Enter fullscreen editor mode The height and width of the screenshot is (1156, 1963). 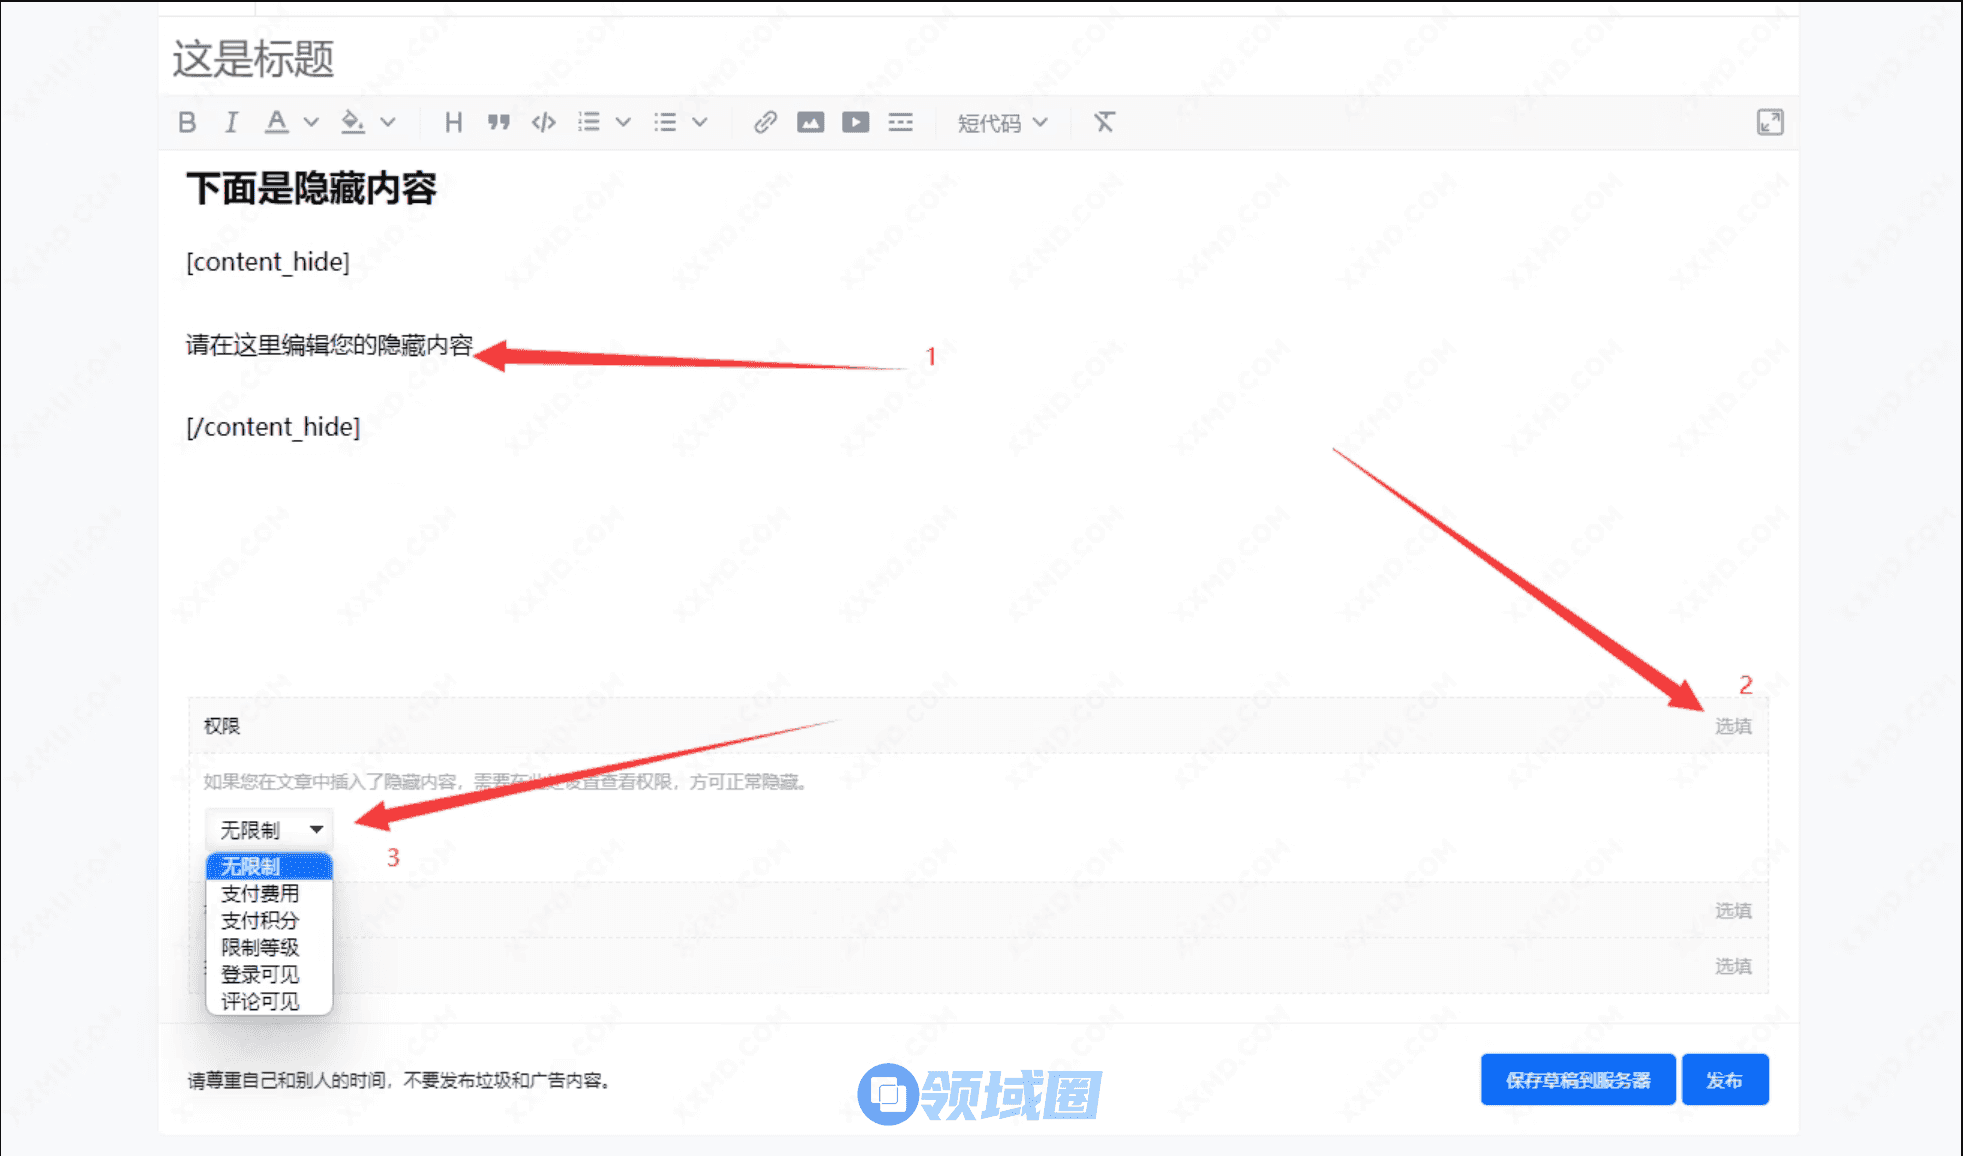tap(1769, 122)
